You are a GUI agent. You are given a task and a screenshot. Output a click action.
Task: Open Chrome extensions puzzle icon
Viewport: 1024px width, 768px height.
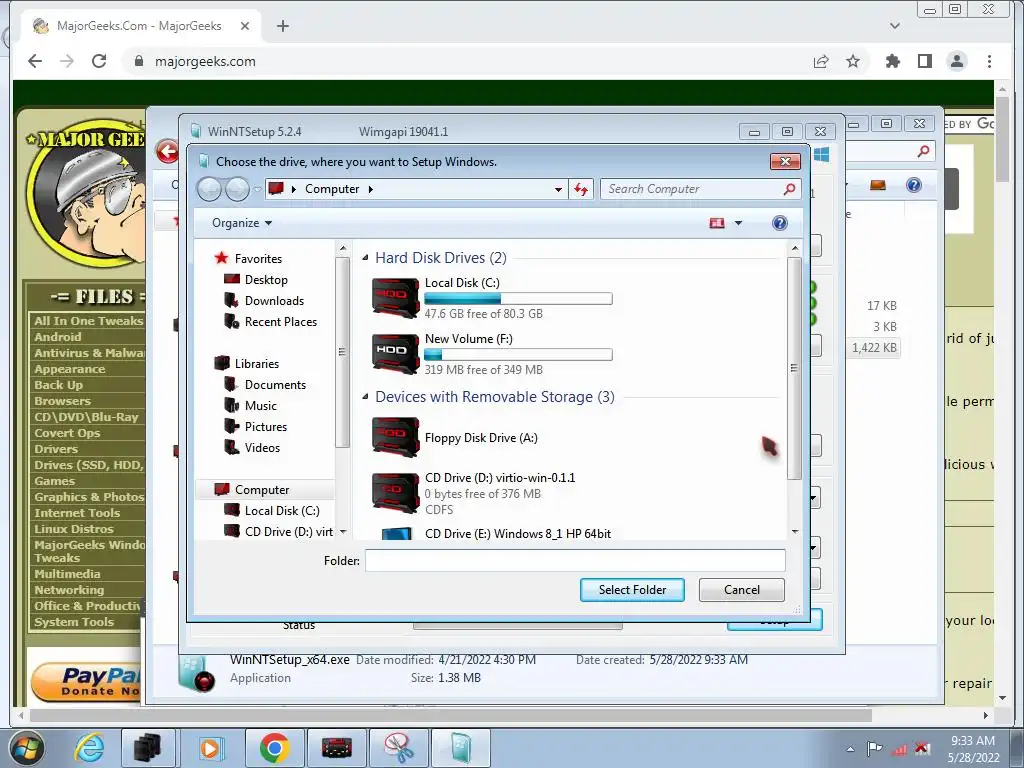[892, 61]
